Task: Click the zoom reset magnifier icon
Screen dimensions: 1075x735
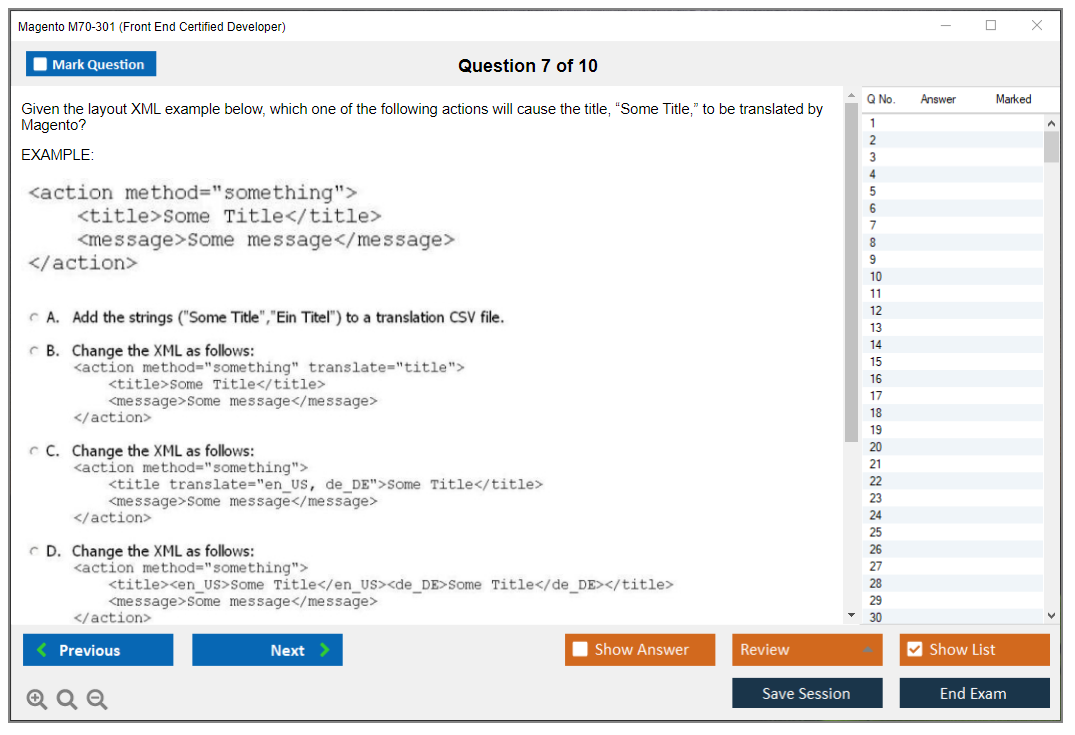Action: [x=67, y=700]
